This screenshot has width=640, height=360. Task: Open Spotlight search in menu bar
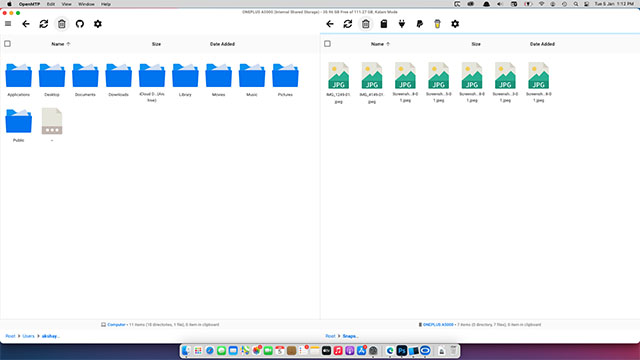click(576, 4)
